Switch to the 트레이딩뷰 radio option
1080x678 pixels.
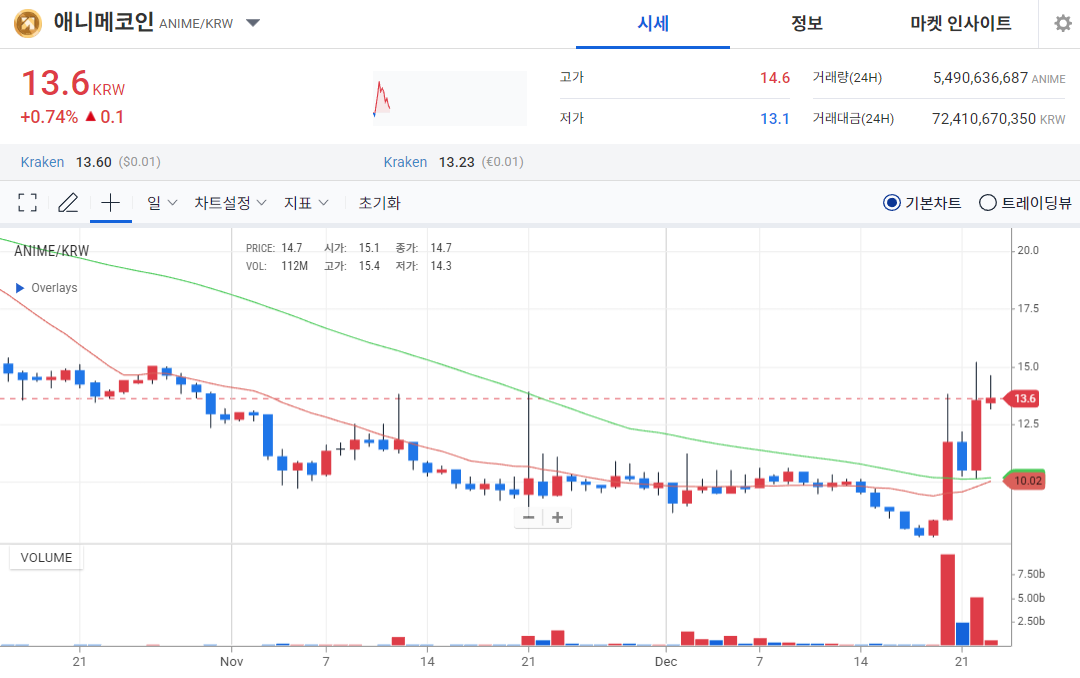coord(986,201)
